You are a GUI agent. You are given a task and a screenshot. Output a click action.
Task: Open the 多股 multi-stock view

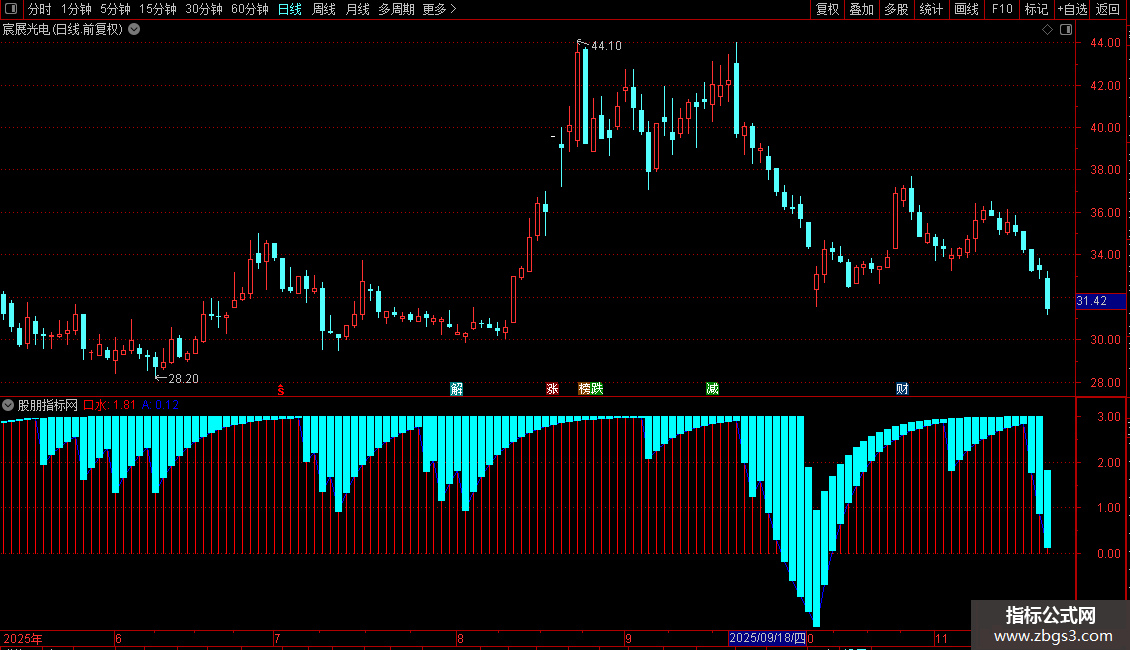(x=897, y=9)
